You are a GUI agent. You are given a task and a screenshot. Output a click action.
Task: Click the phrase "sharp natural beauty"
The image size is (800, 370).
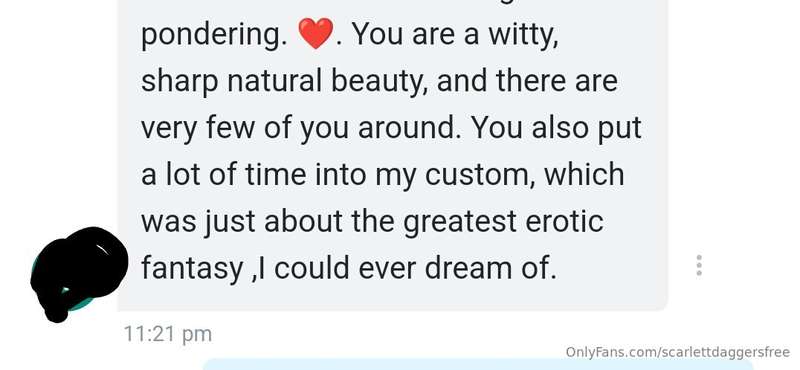click(x=285, y=82)
